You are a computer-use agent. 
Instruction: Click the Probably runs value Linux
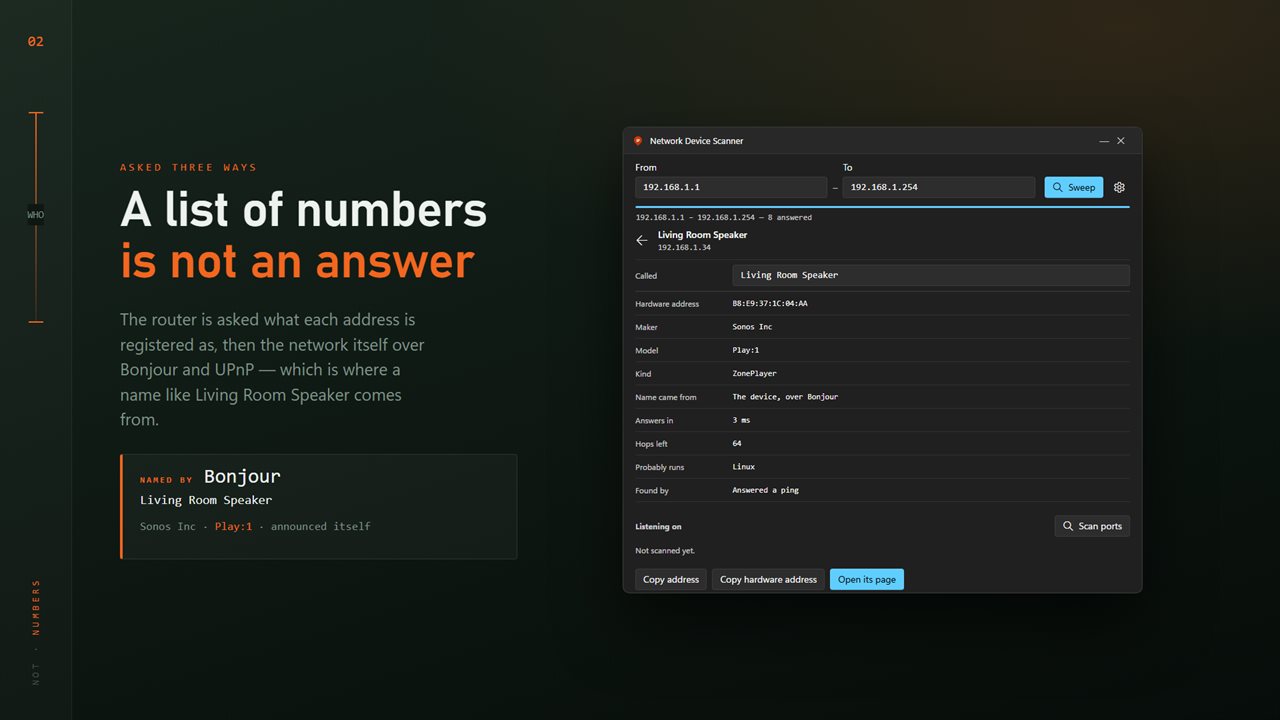744,467
